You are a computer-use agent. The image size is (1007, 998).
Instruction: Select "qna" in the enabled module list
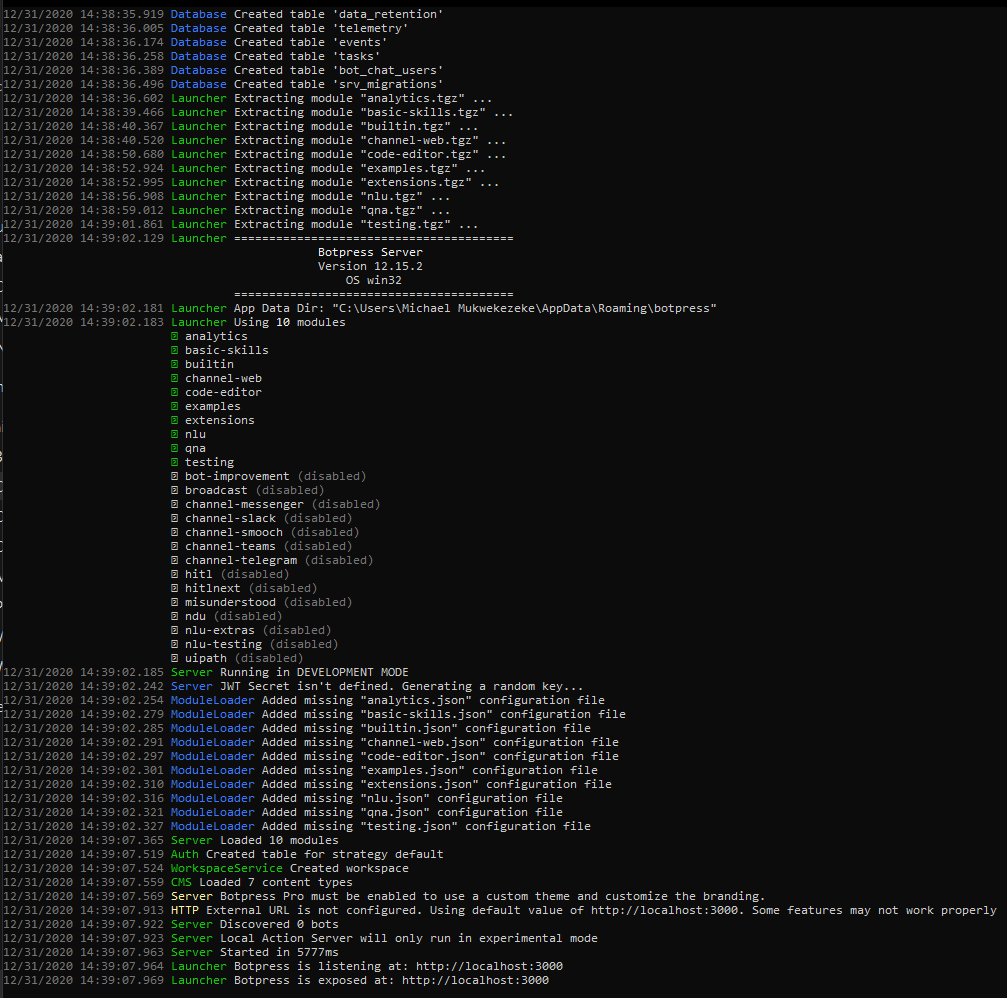195,448
